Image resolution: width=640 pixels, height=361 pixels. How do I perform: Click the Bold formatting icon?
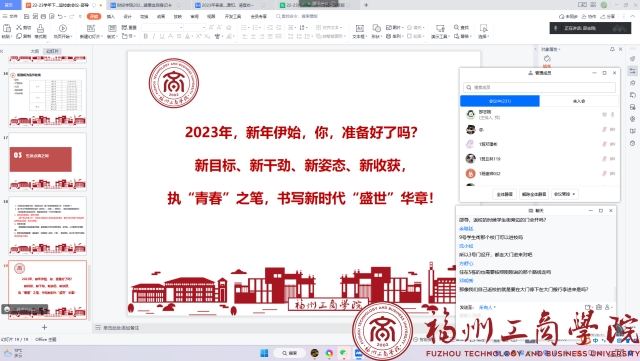(x=146, y=36)
